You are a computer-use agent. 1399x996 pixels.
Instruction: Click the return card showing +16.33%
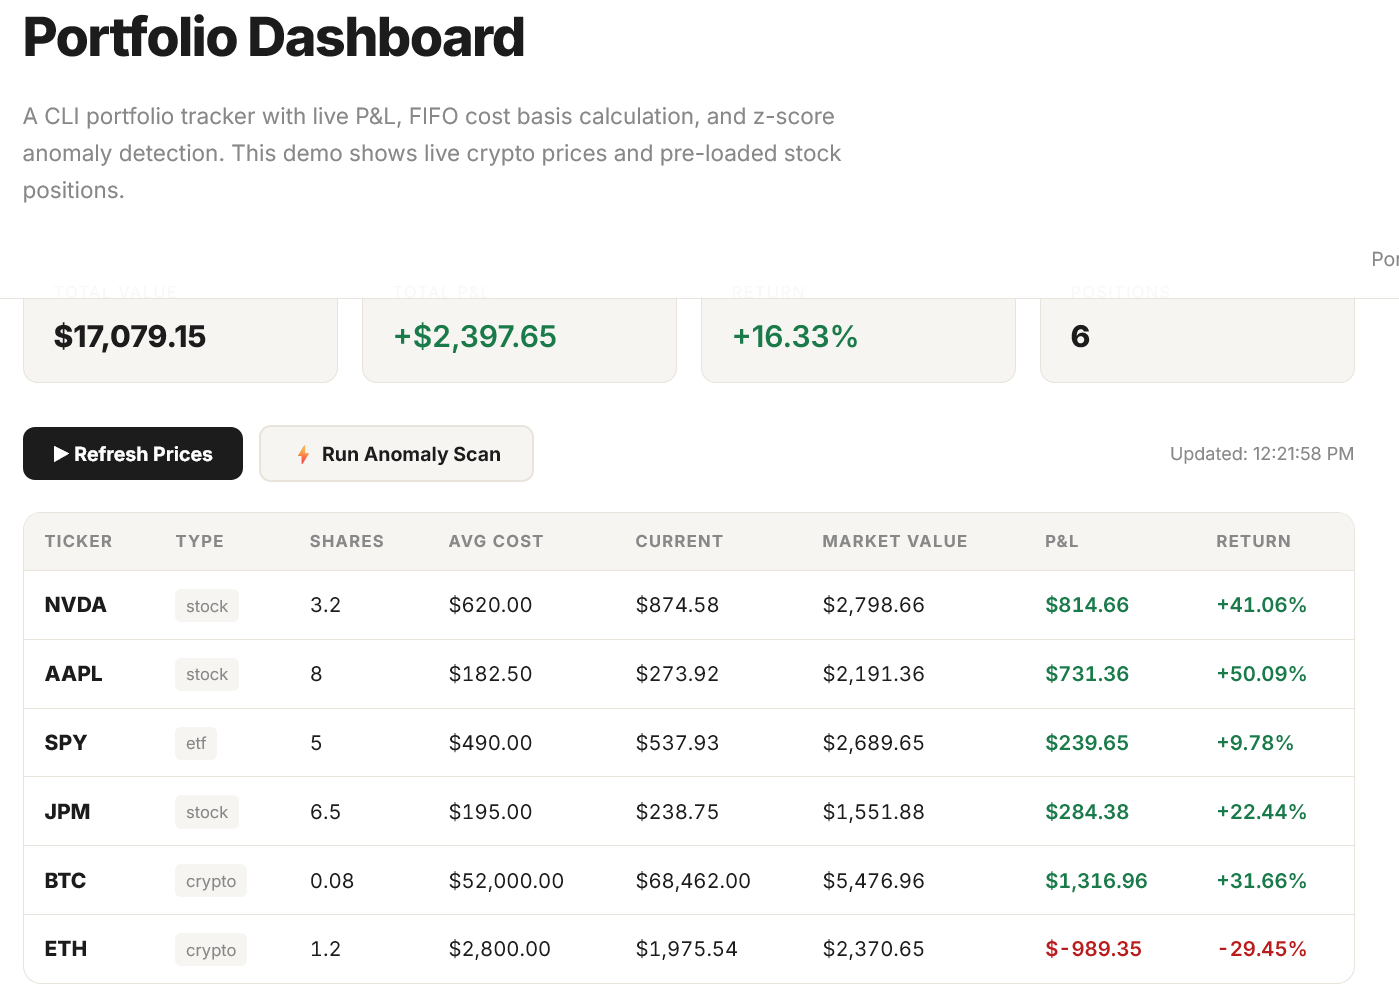pyautogui.click(x=858, y=338)
